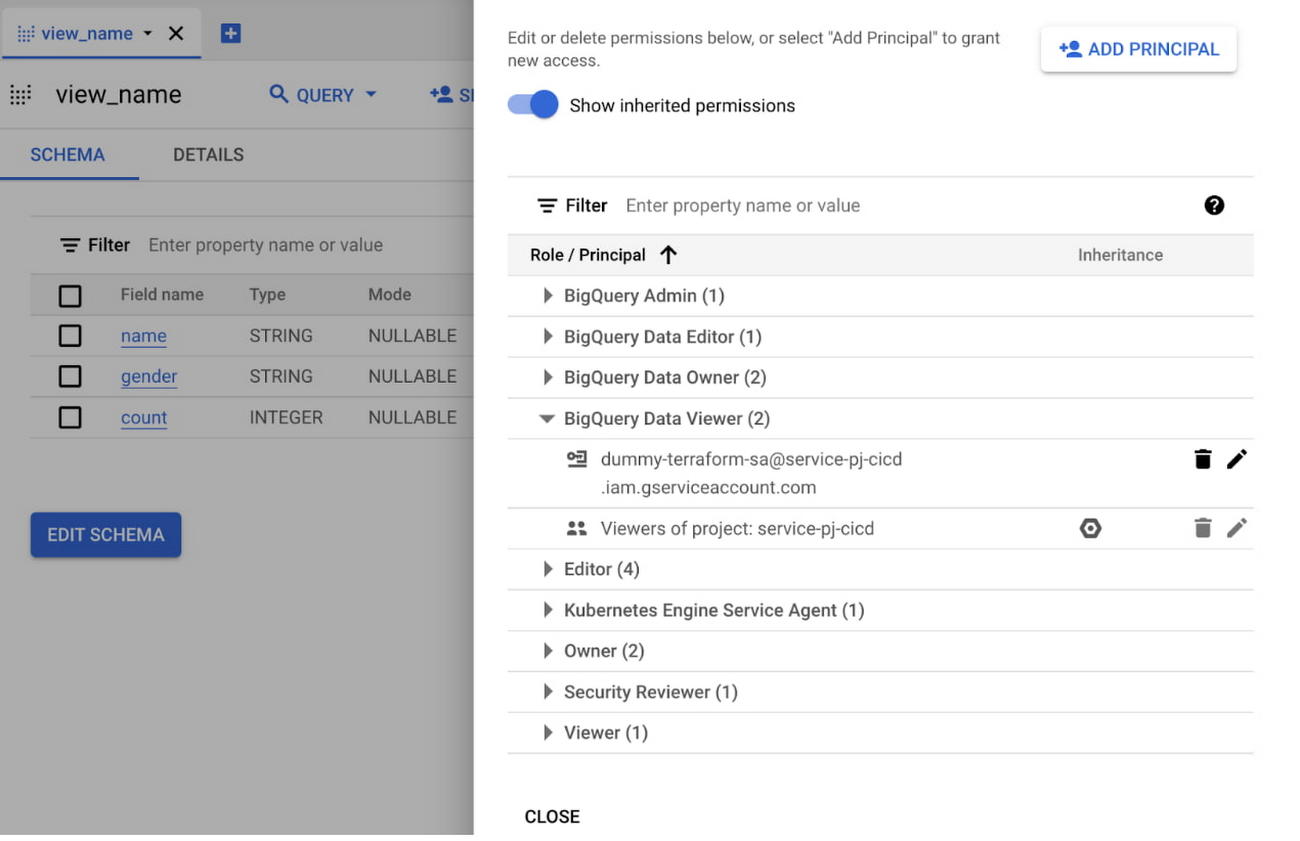Screen dimensions: 1300x841
Task: Click the view_name title text
Action: [x=118, y=95]
